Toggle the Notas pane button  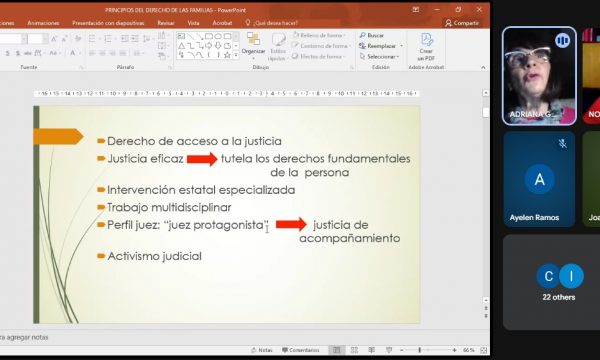click(262, 350)
